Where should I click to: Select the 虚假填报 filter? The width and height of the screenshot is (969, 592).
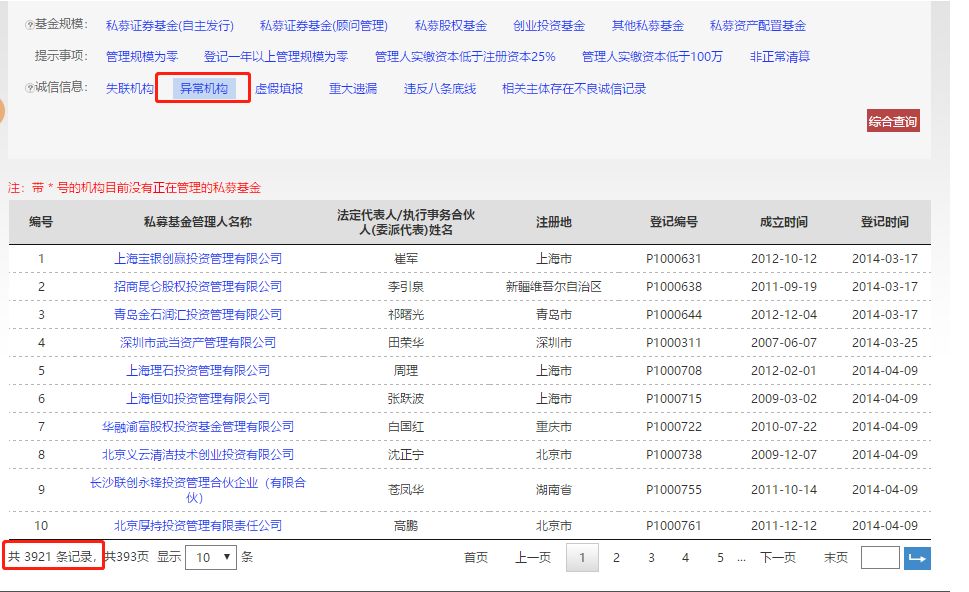coord(279,88)
